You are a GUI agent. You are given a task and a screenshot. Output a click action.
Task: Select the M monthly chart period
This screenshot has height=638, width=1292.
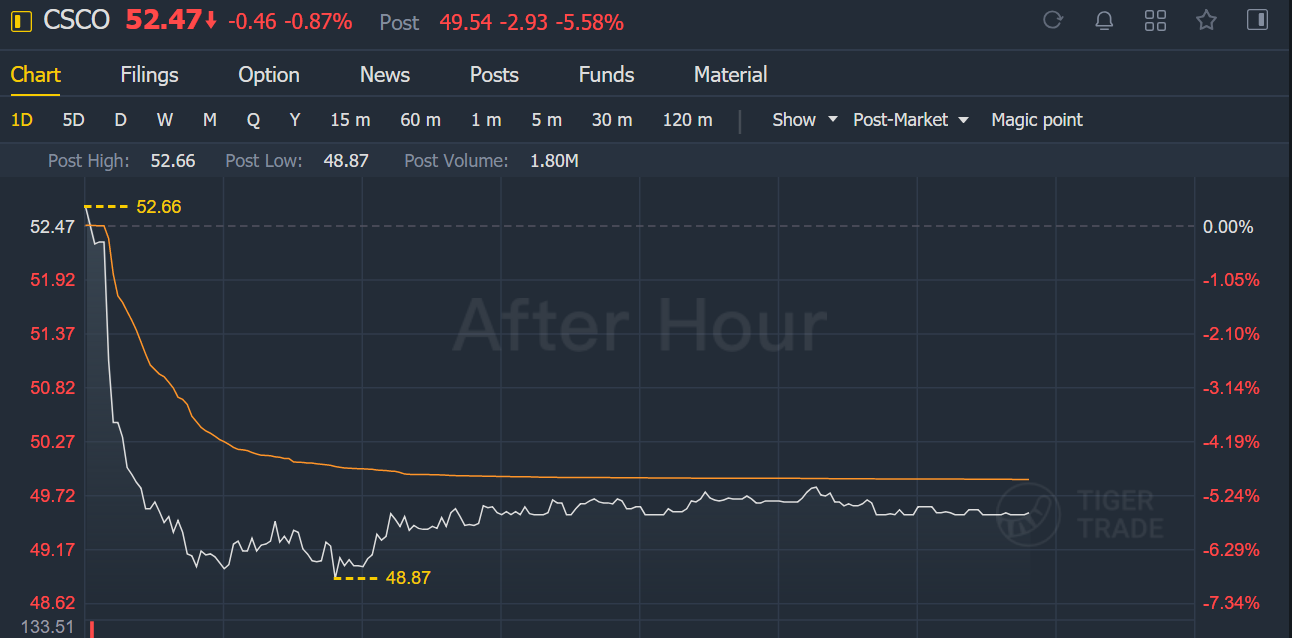click(210, 120)
